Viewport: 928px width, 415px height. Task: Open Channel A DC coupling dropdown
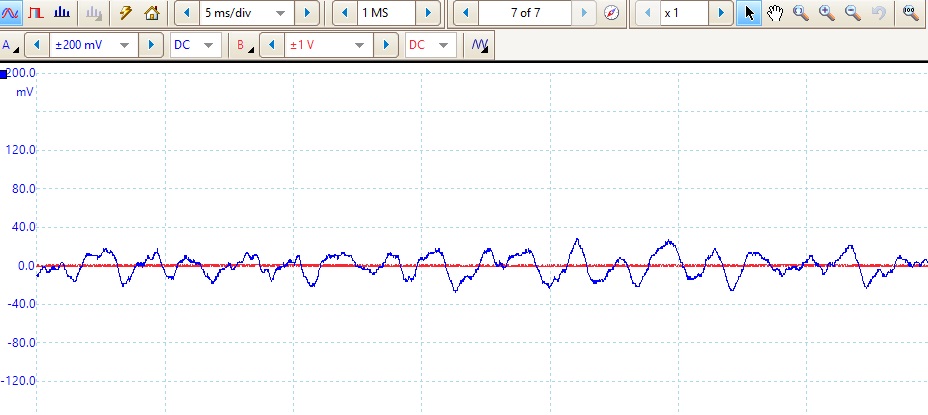(195, 45)
